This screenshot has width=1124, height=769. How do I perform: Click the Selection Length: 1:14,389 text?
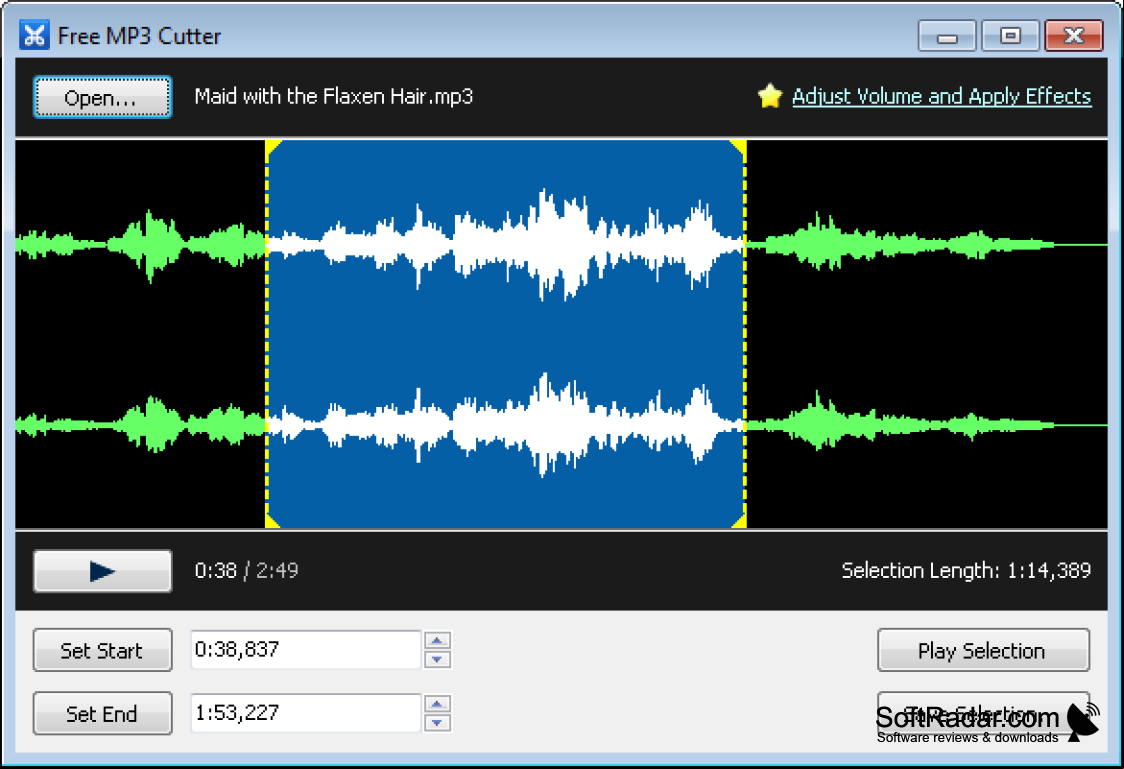tap(966, 570)
